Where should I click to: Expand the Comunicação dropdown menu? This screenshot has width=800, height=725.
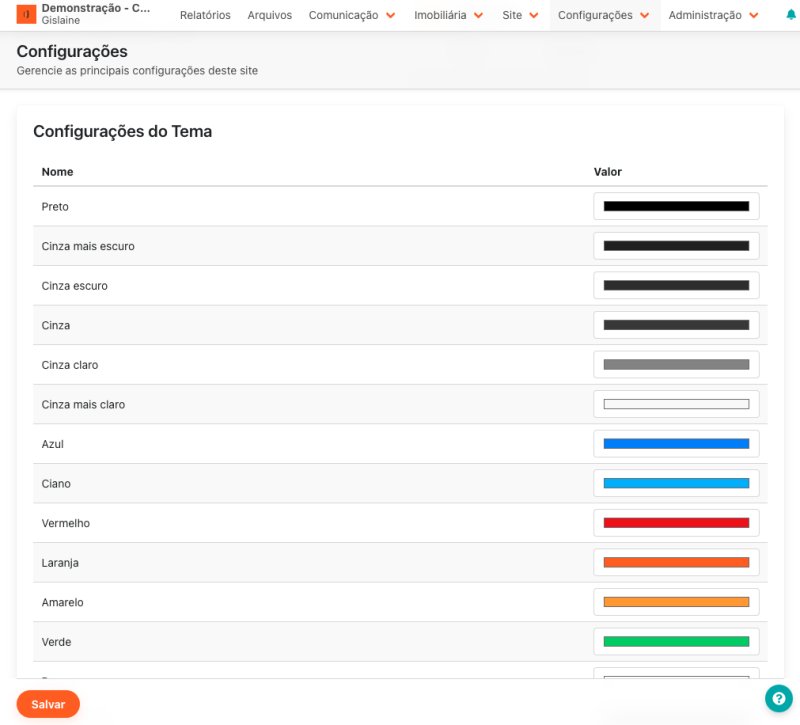(352, 15)
